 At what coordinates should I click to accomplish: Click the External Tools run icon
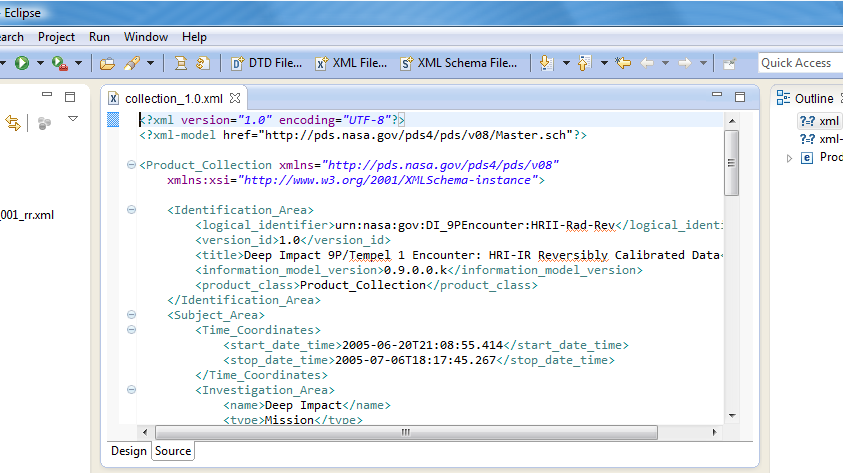click(60, 63)
